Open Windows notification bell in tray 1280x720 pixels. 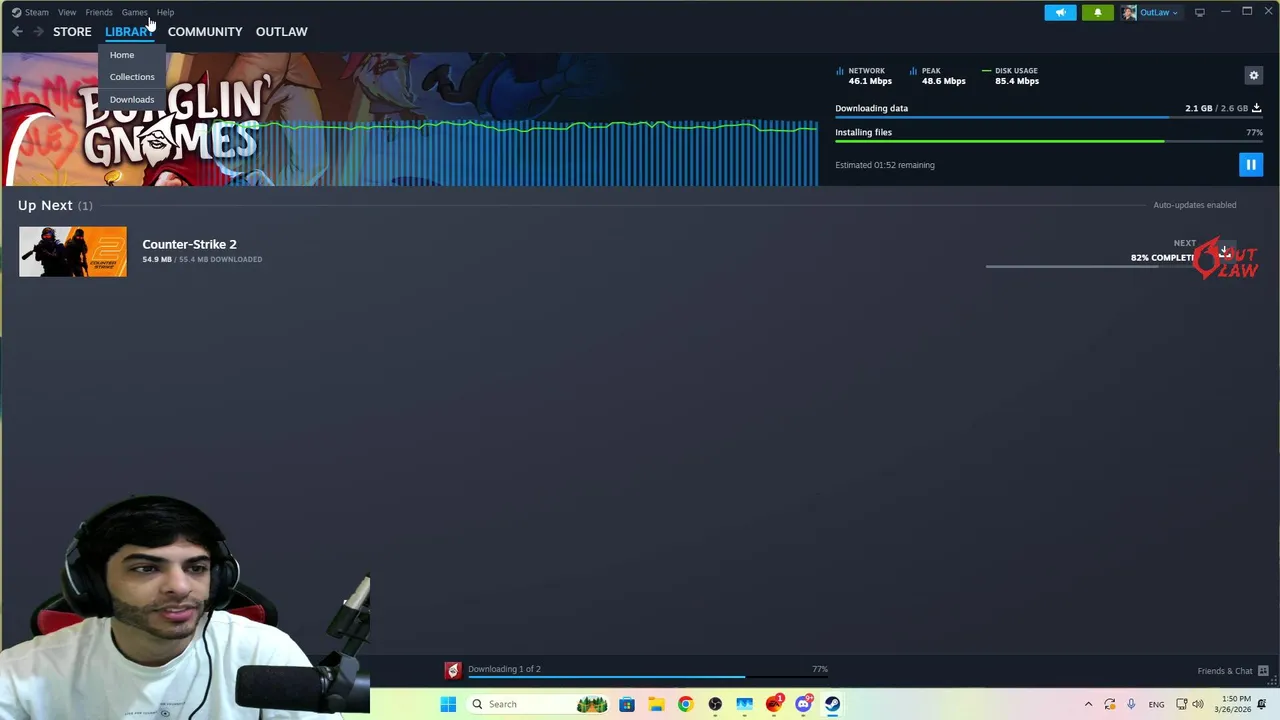[1262, 704]
